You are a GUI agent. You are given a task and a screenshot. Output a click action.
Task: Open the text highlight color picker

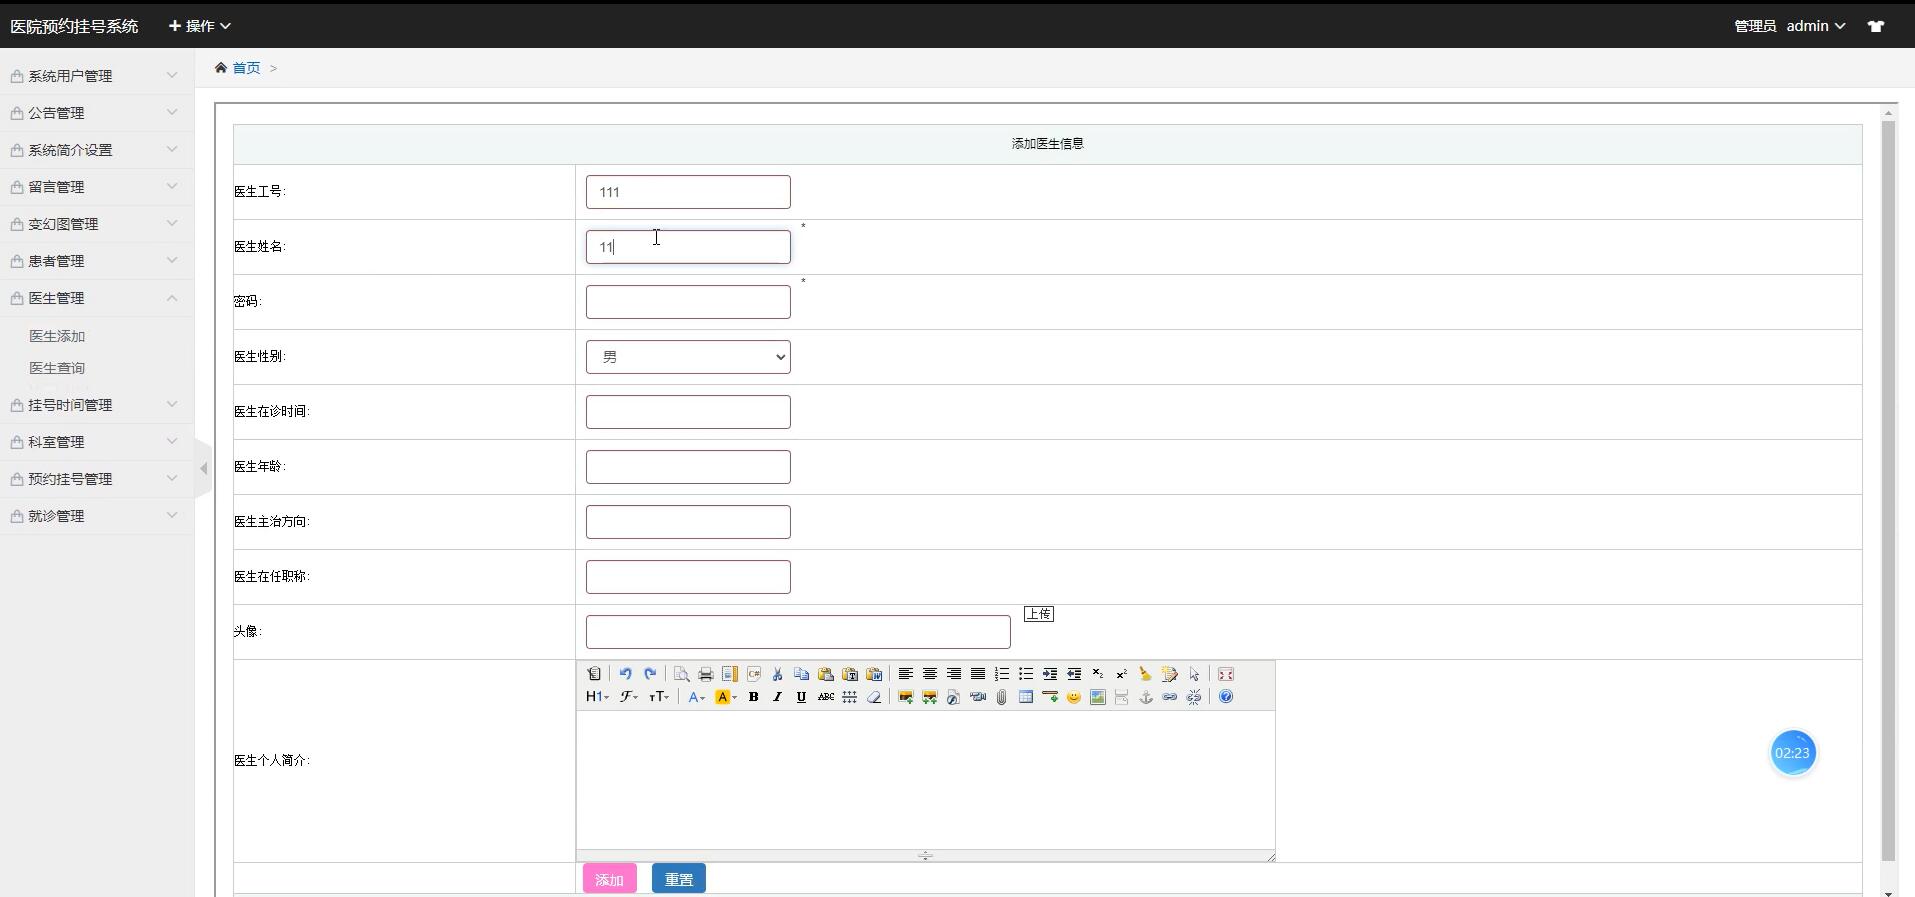725,697
